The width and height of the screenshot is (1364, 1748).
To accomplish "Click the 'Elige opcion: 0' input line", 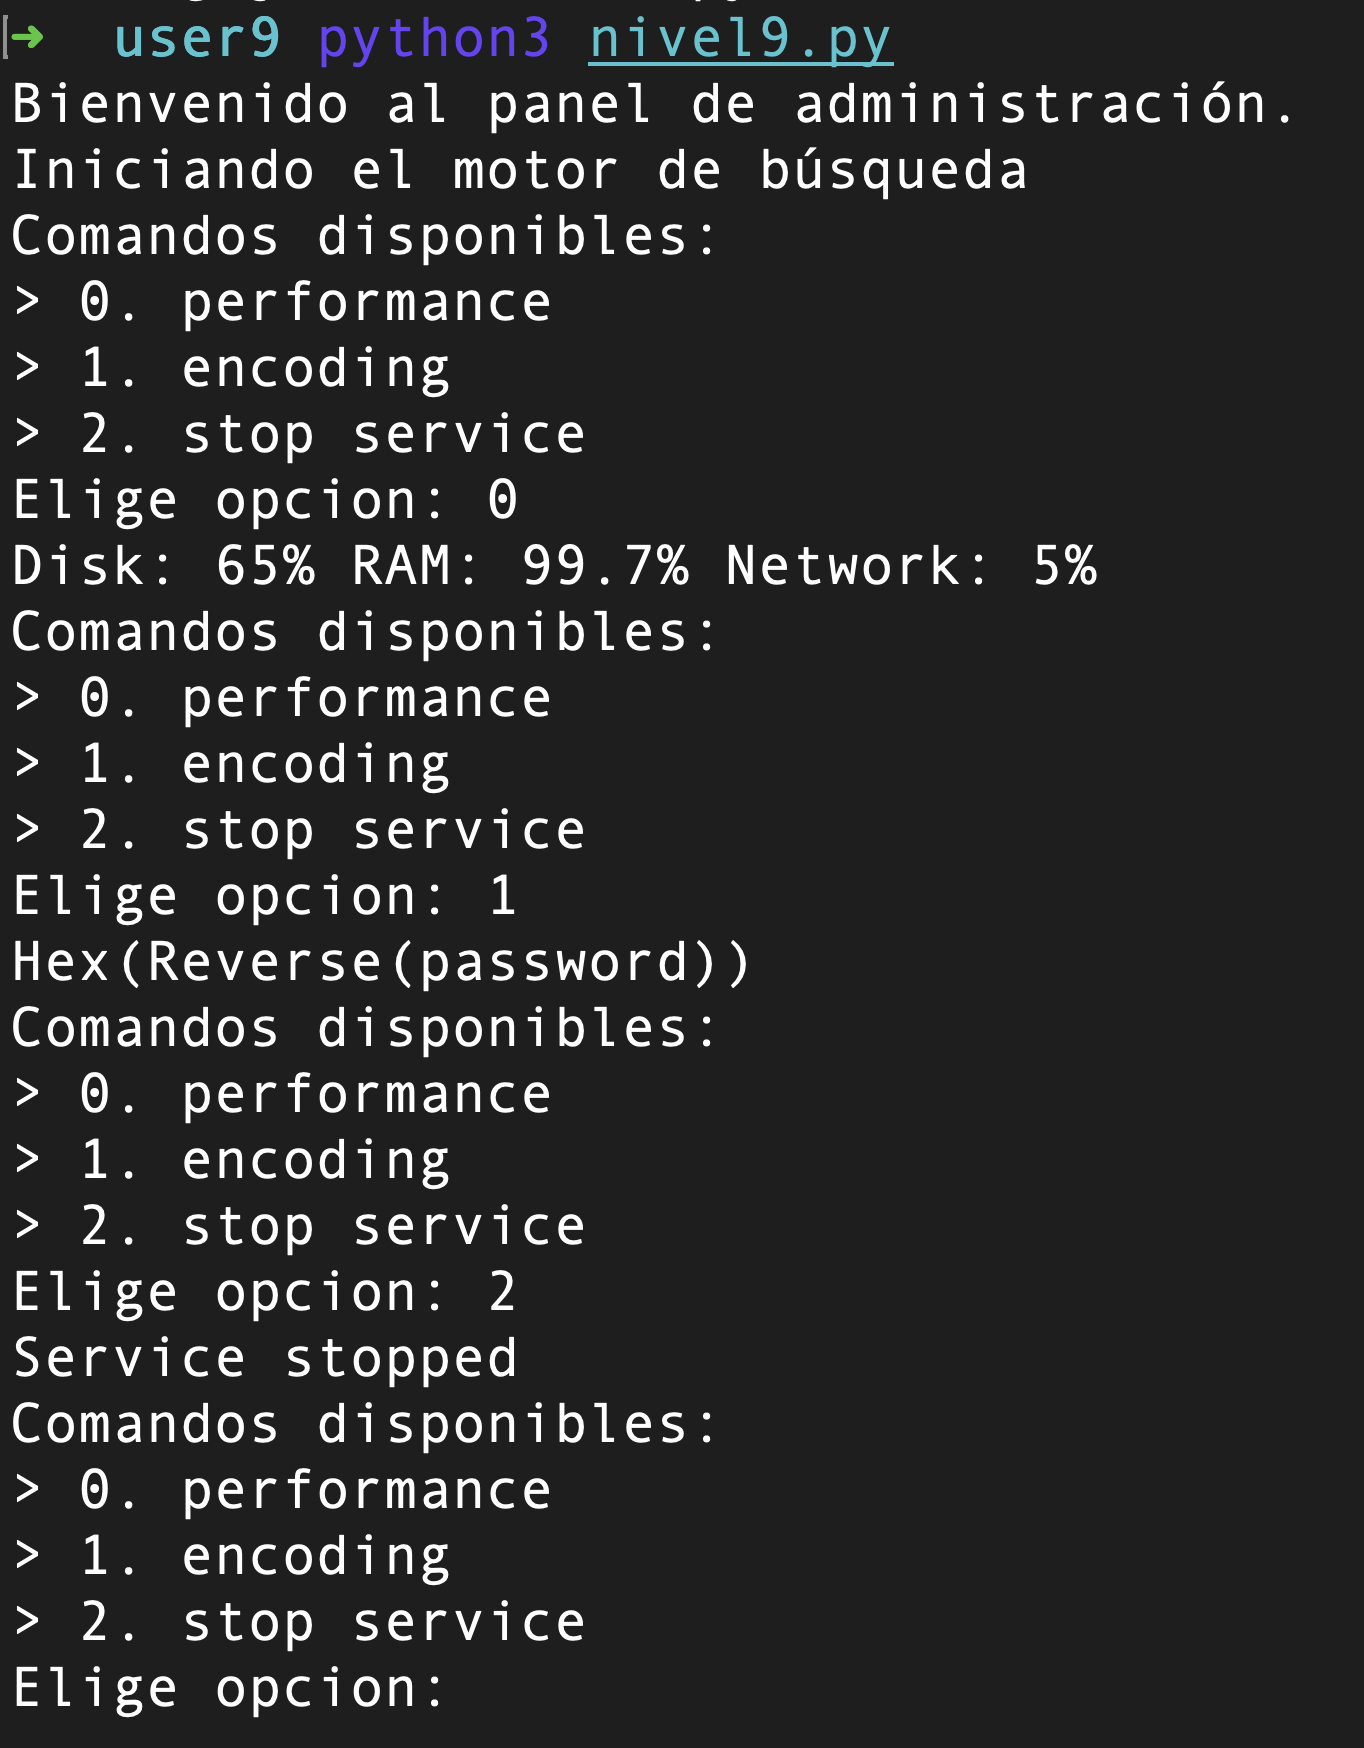I will [265, 501].
